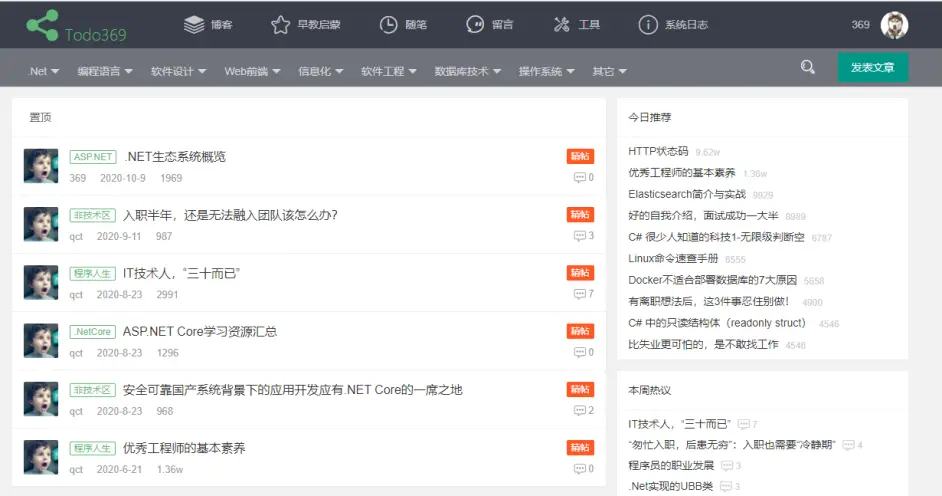Open the 早教启蒙 menu item
942x496 pixels.
click(319, 25)
